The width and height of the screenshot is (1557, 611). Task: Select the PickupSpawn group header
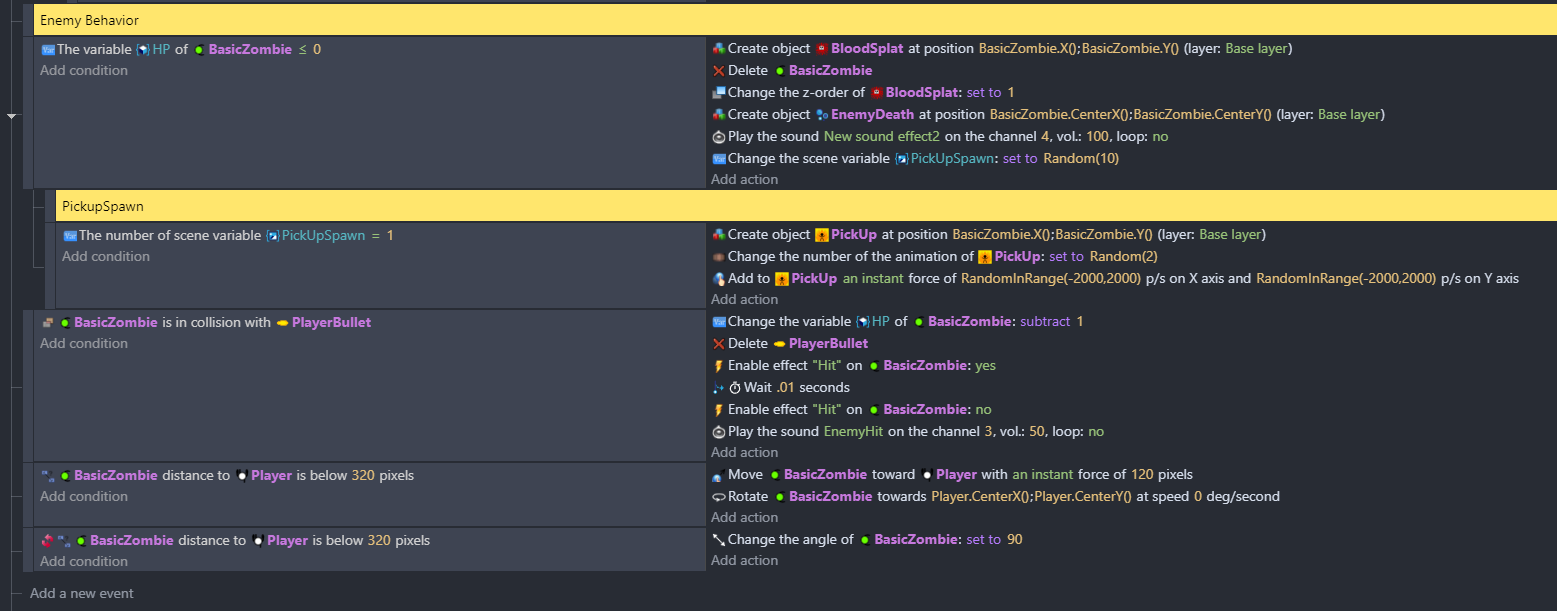click(806, 206)
